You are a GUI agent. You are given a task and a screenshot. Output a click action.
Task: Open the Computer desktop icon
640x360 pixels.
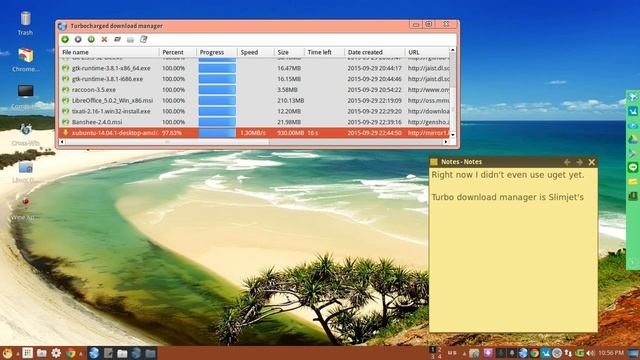[25, 96]
